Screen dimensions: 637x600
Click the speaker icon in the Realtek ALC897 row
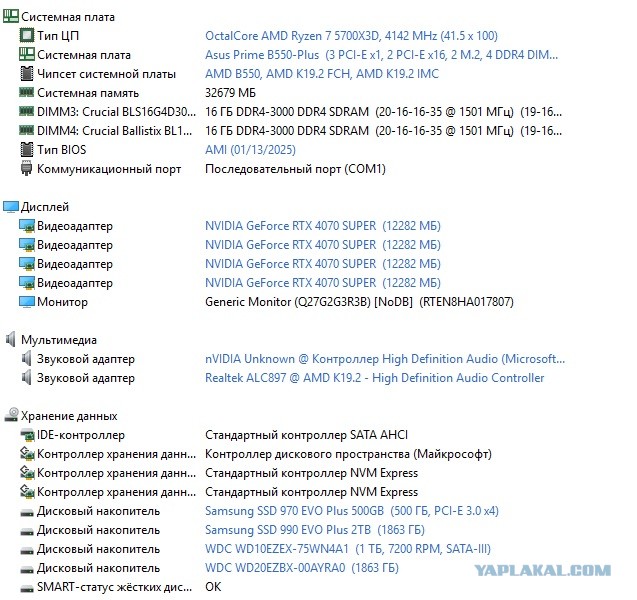pyautogui.click(x=26, y=378)
